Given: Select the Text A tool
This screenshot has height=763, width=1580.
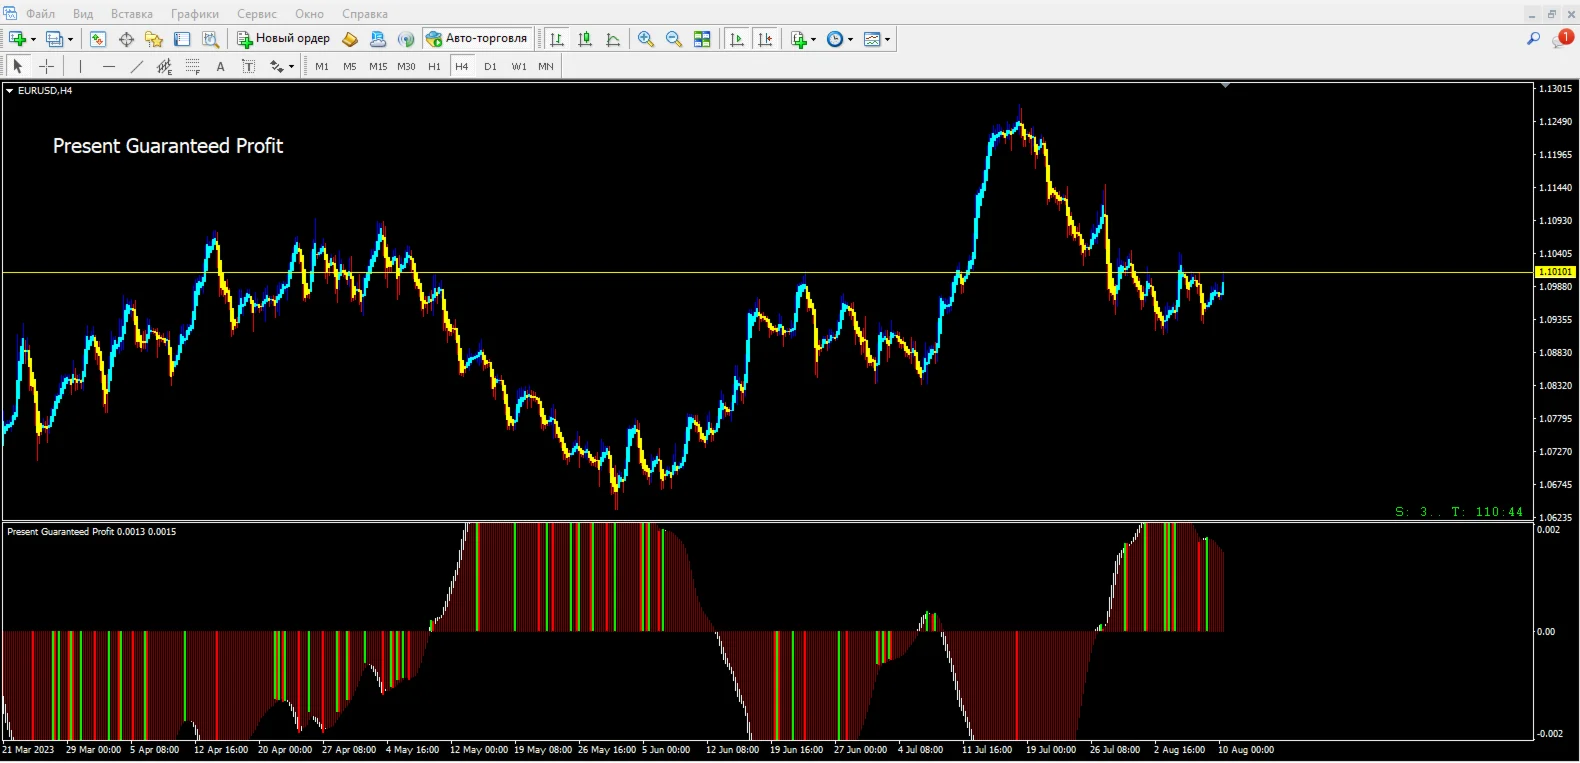Looking at the screenshot, I should 220,66.
